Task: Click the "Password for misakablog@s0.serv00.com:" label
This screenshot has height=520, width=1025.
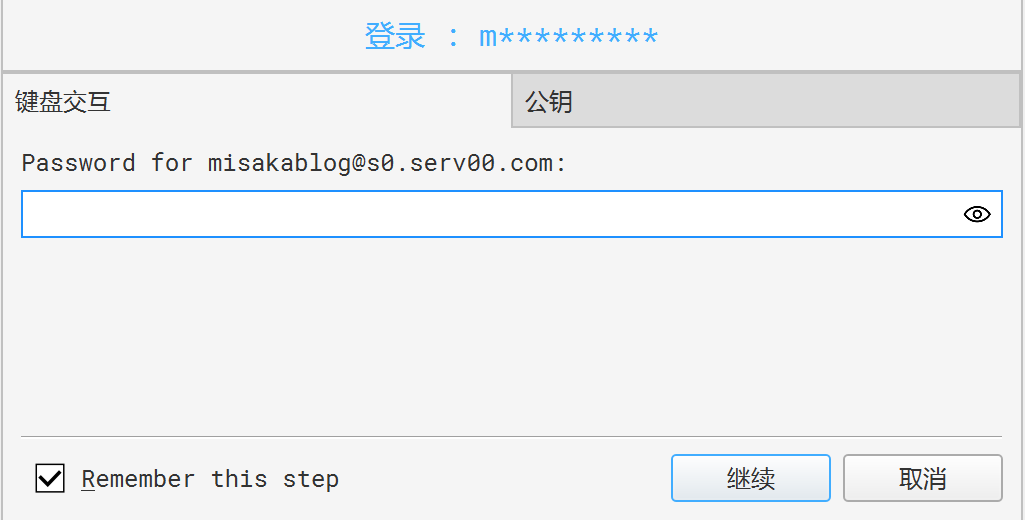Action: [x=294, y=163]
